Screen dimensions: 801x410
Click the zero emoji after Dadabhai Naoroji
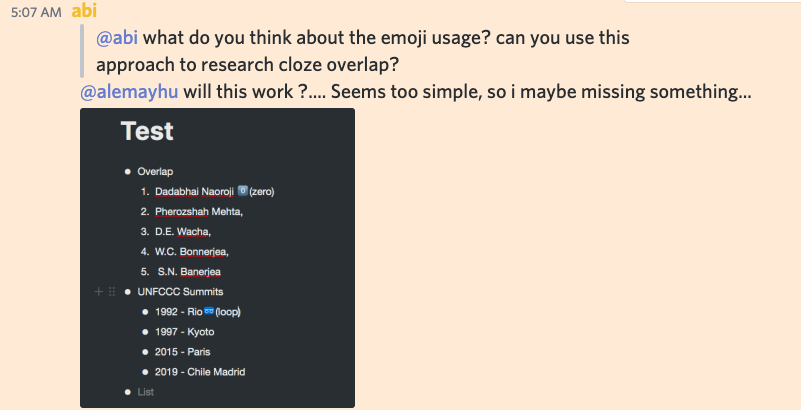243,191
